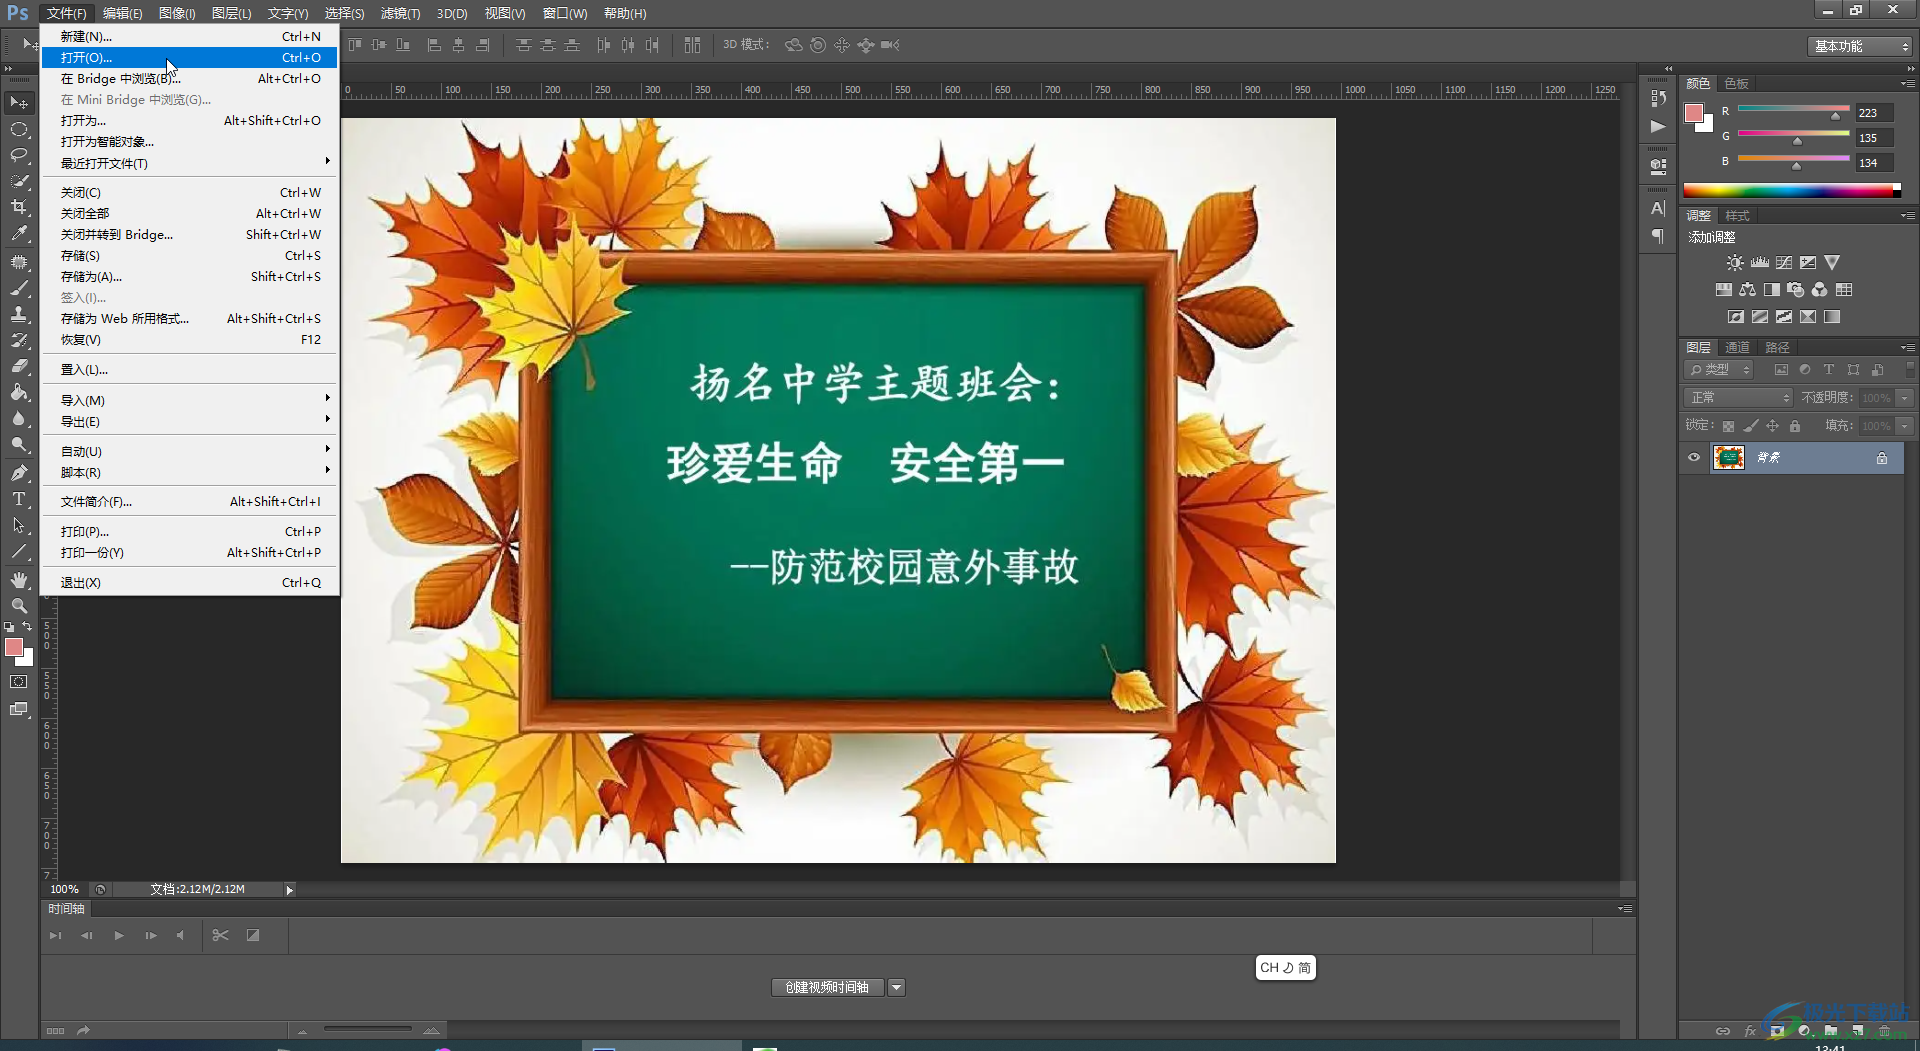Switch to the 样式 tab
Image resolution: width=1920 pixels, height=1051 pixels.
pos(1737,215)
